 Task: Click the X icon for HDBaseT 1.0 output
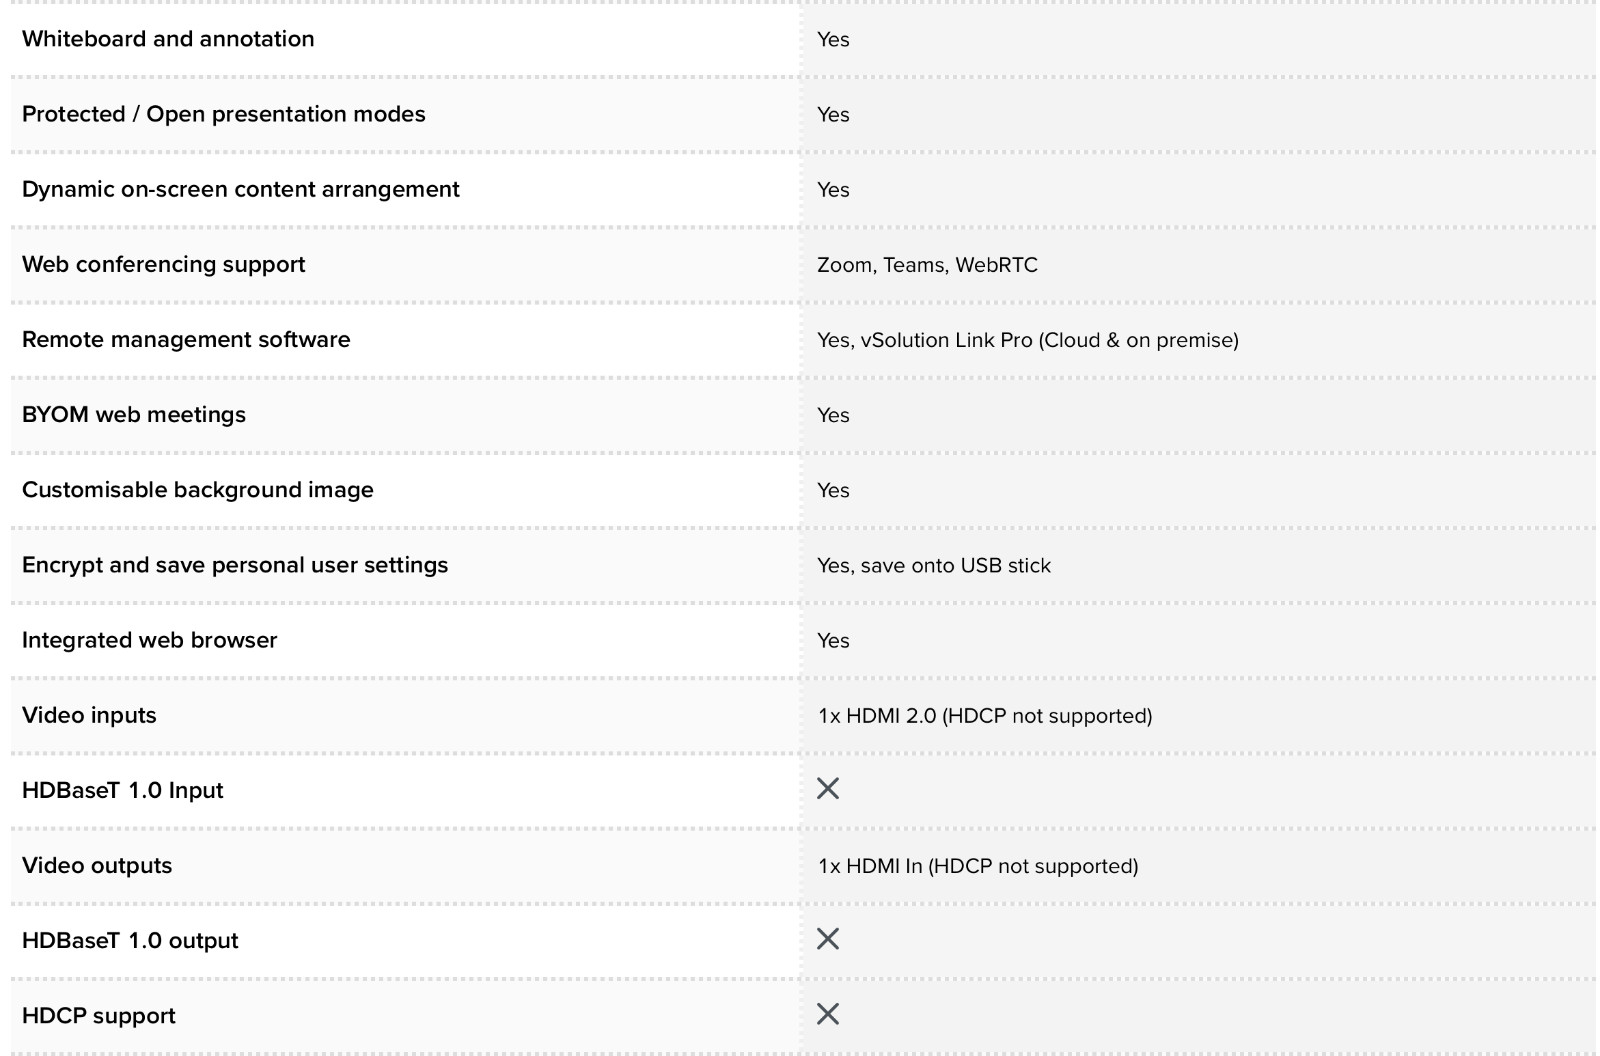coord(828,939)
